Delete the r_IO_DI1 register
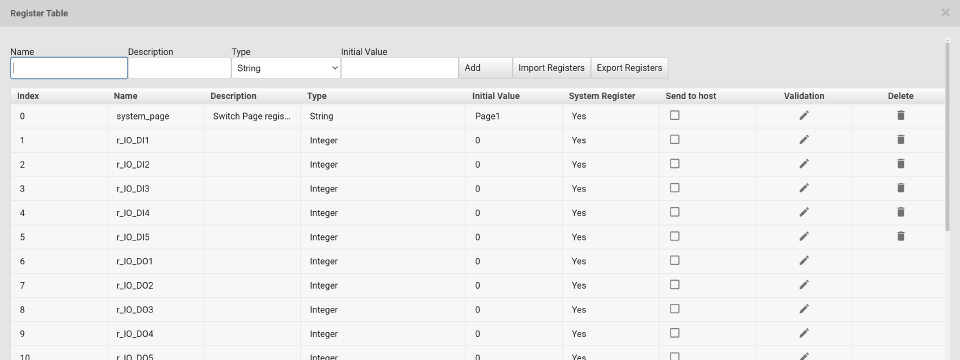 901,140
